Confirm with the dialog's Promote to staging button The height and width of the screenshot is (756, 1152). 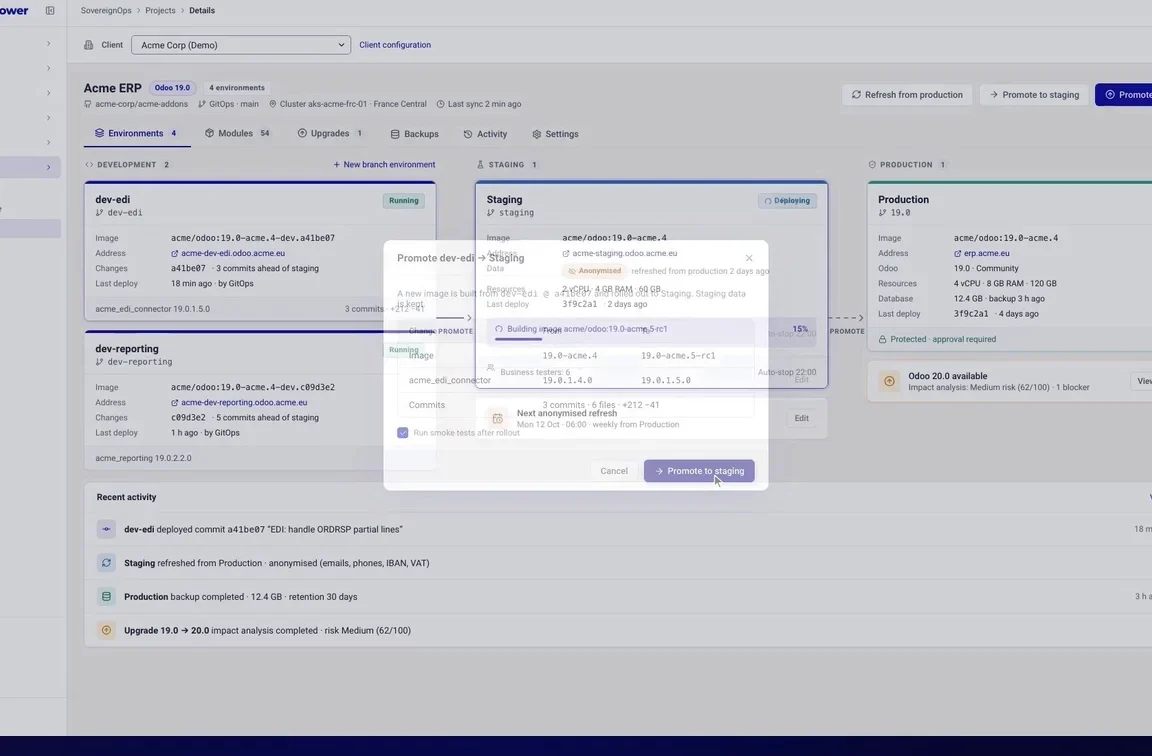pyautogui.click(x=699, y=471)
